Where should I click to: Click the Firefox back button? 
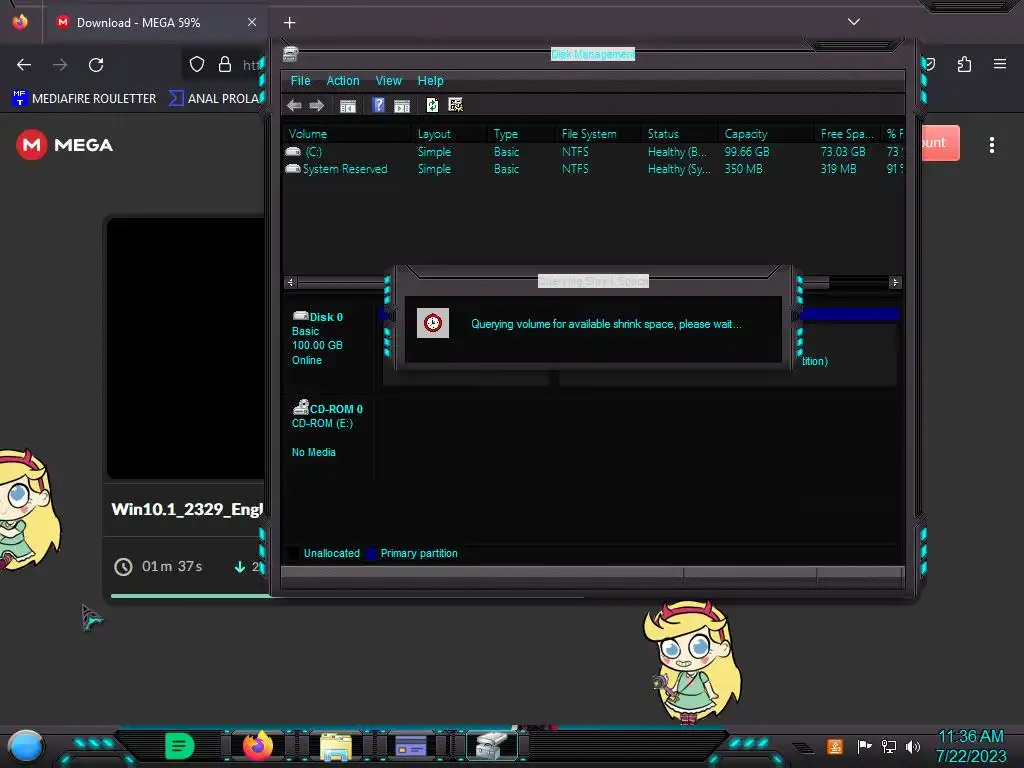pos(24,65)
